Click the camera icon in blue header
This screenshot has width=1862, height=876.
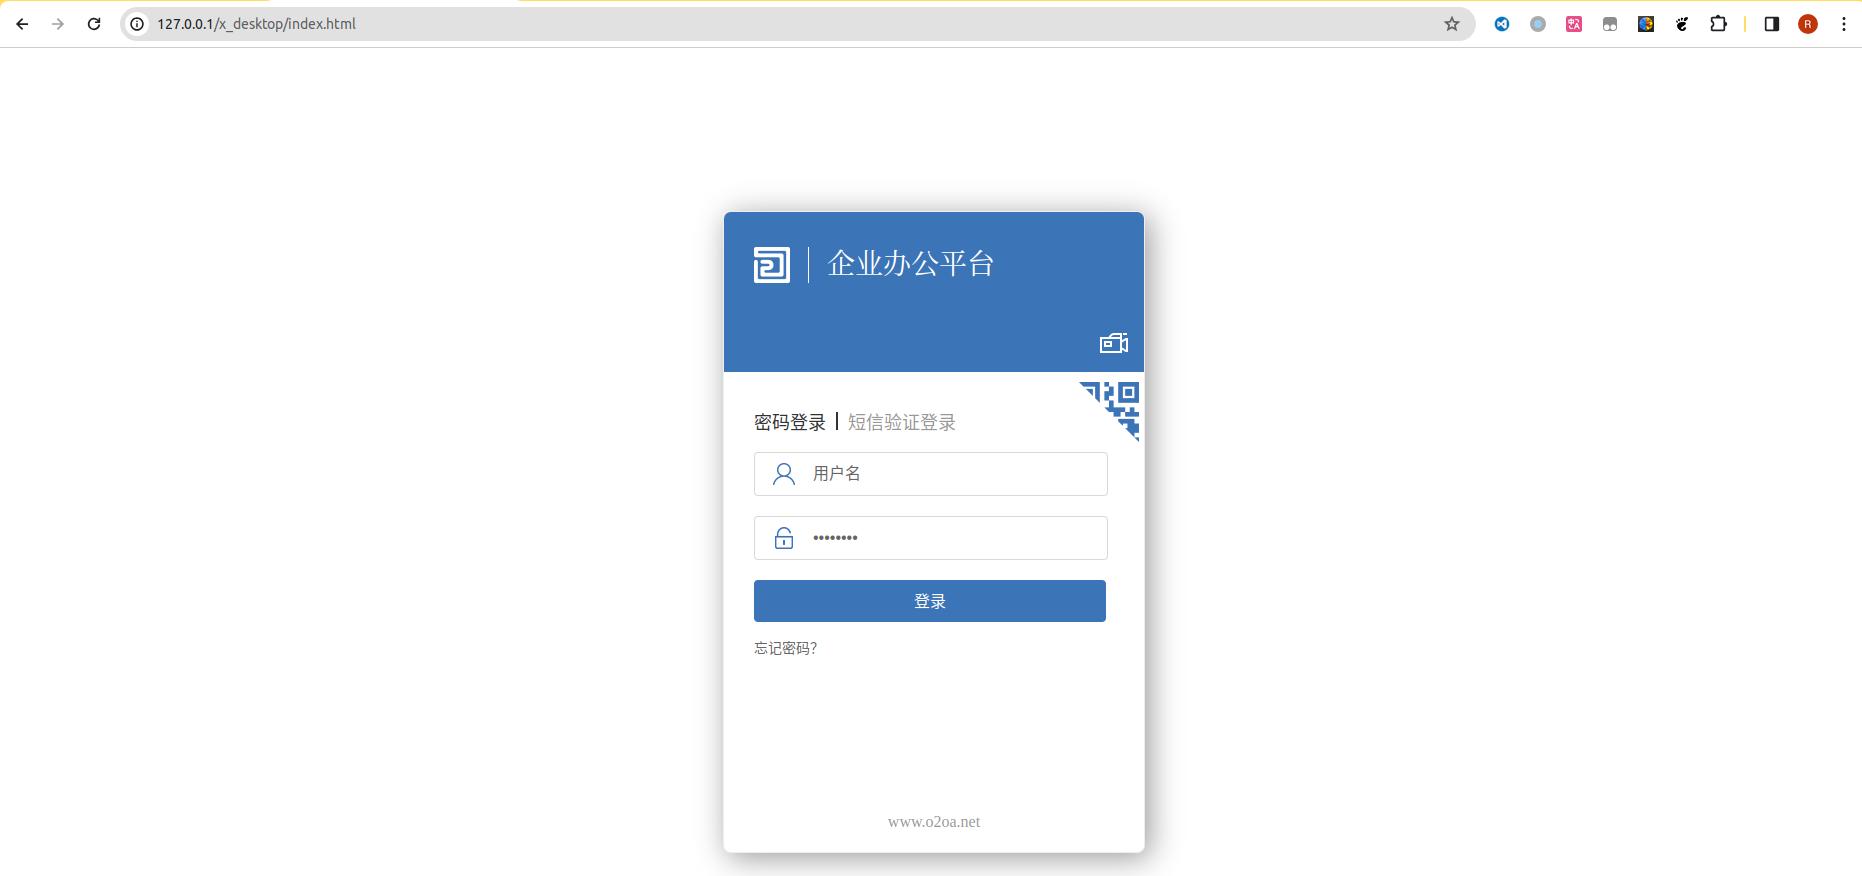[x=1113, y=343]
